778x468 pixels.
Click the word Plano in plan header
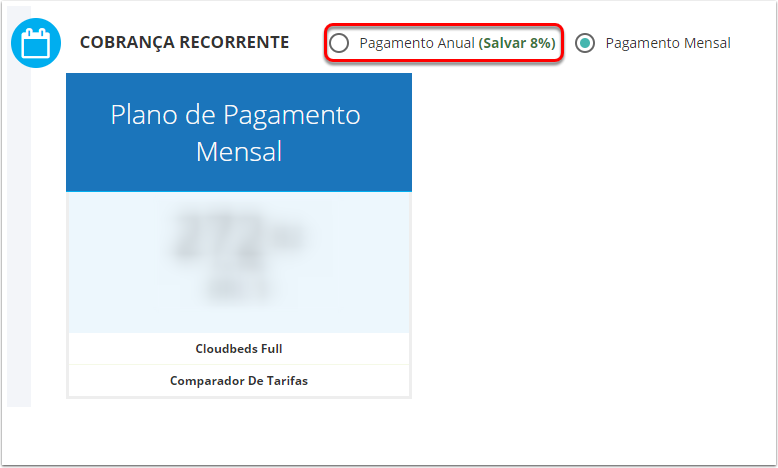[x=144, y=115]
